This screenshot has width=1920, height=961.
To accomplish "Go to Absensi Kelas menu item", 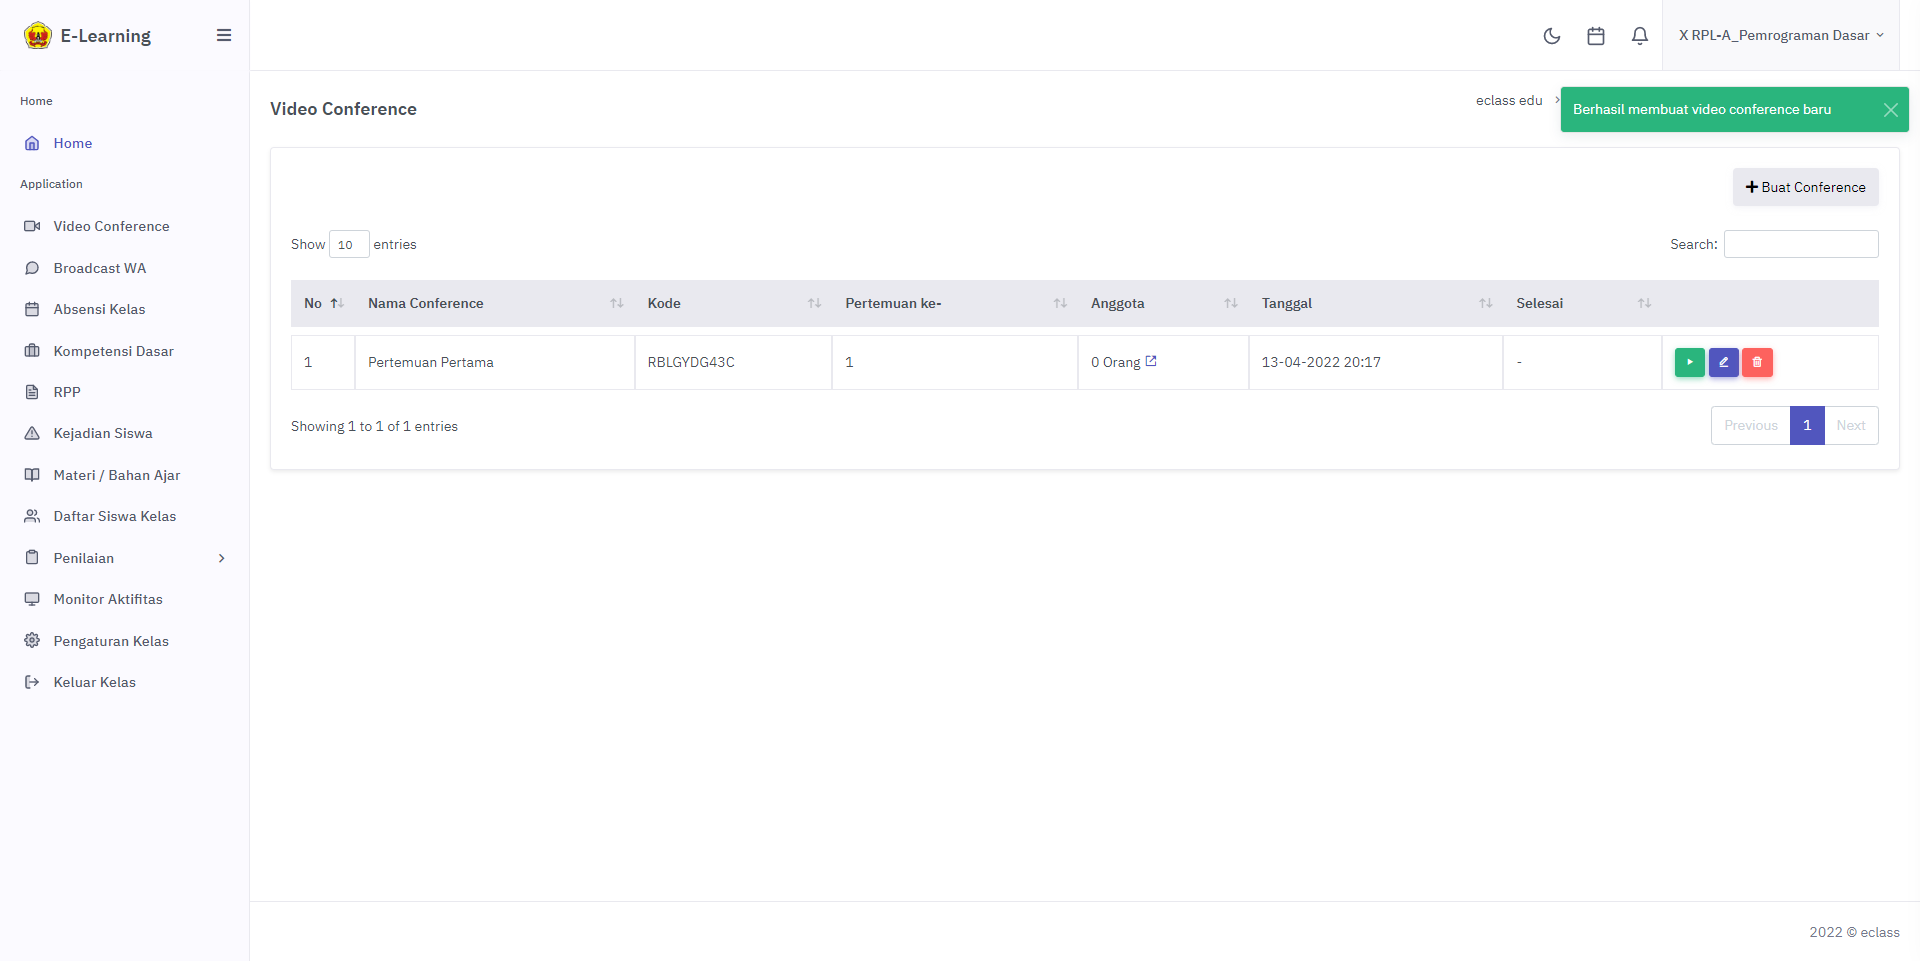I will point(99,309).
